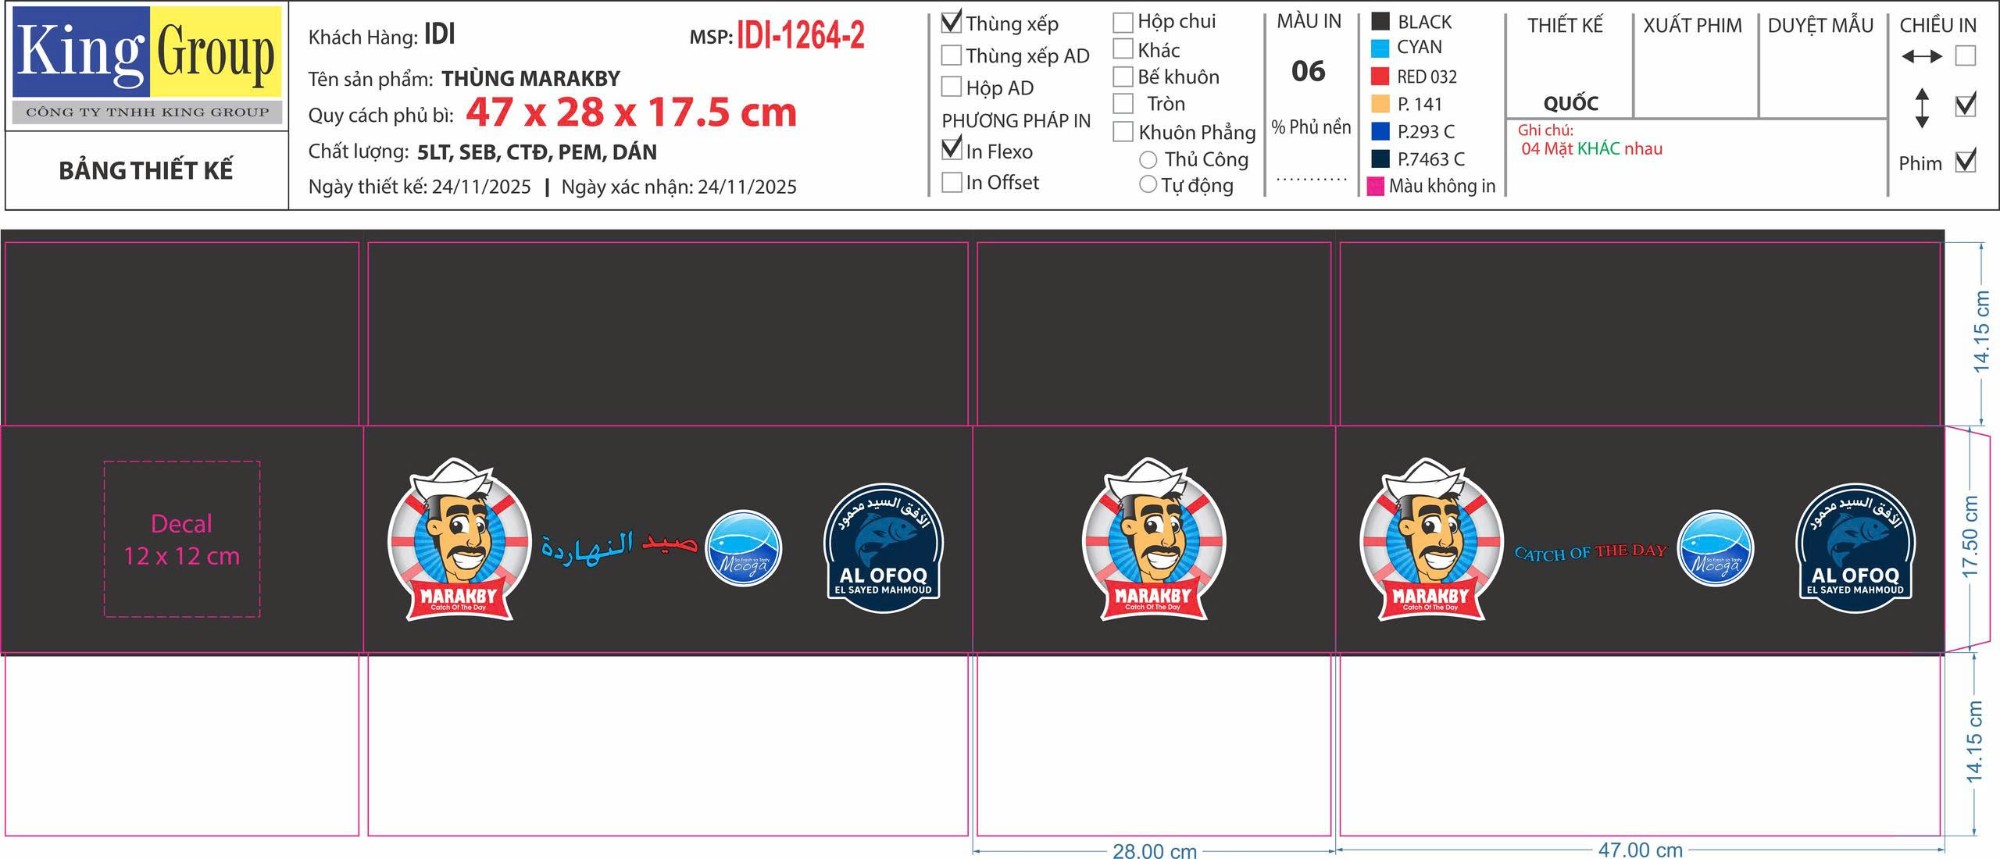
Task: Click the product code IDI-1264-2
Action: pyautogui.click(x=800, y=36)
